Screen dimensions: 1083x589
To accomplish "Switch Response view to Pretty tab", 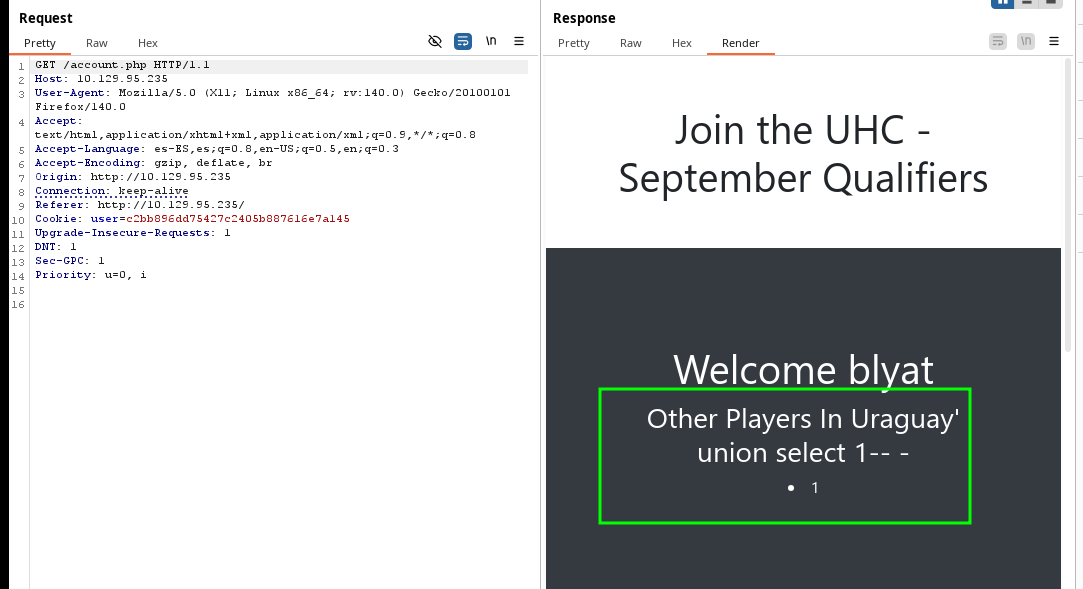I will point(574,43).
